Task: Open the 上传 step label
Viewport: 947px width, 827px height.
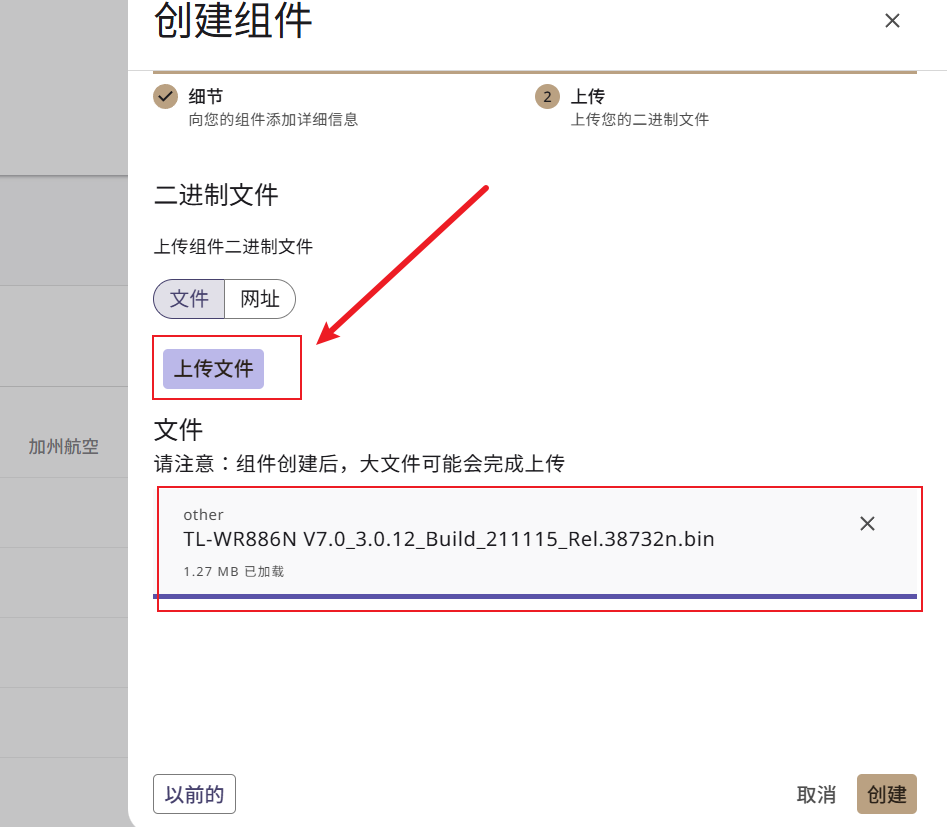Action: (588, 96)
